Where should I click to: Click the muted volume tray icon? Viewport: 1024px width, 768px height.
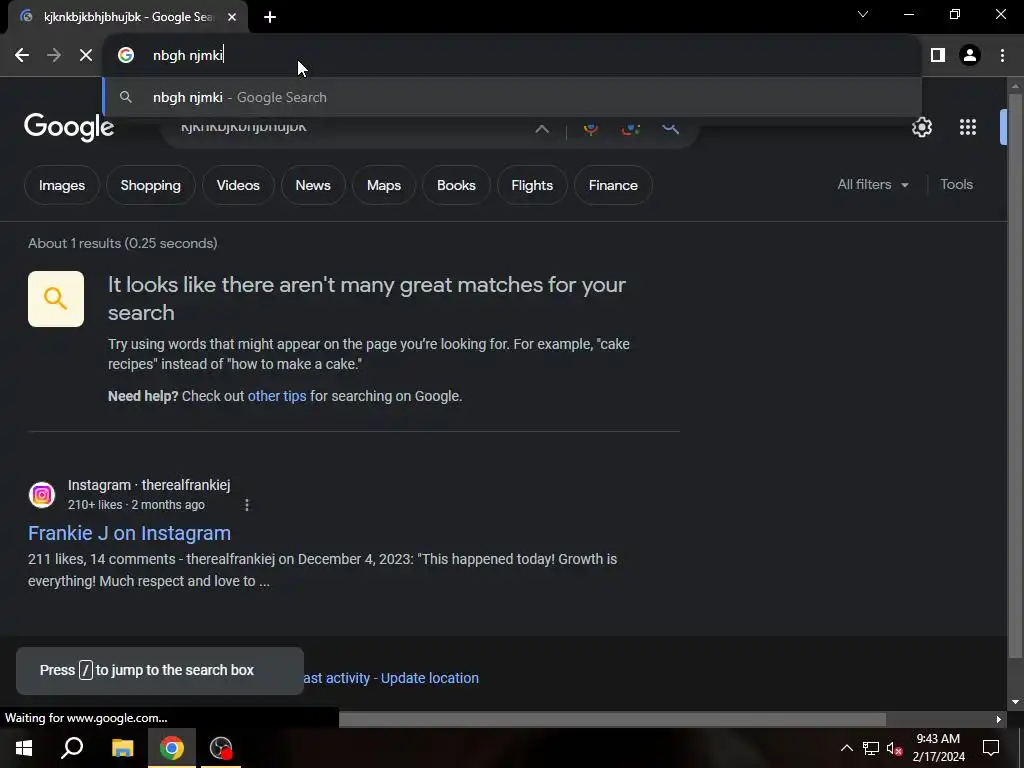(x=894, y=748)
